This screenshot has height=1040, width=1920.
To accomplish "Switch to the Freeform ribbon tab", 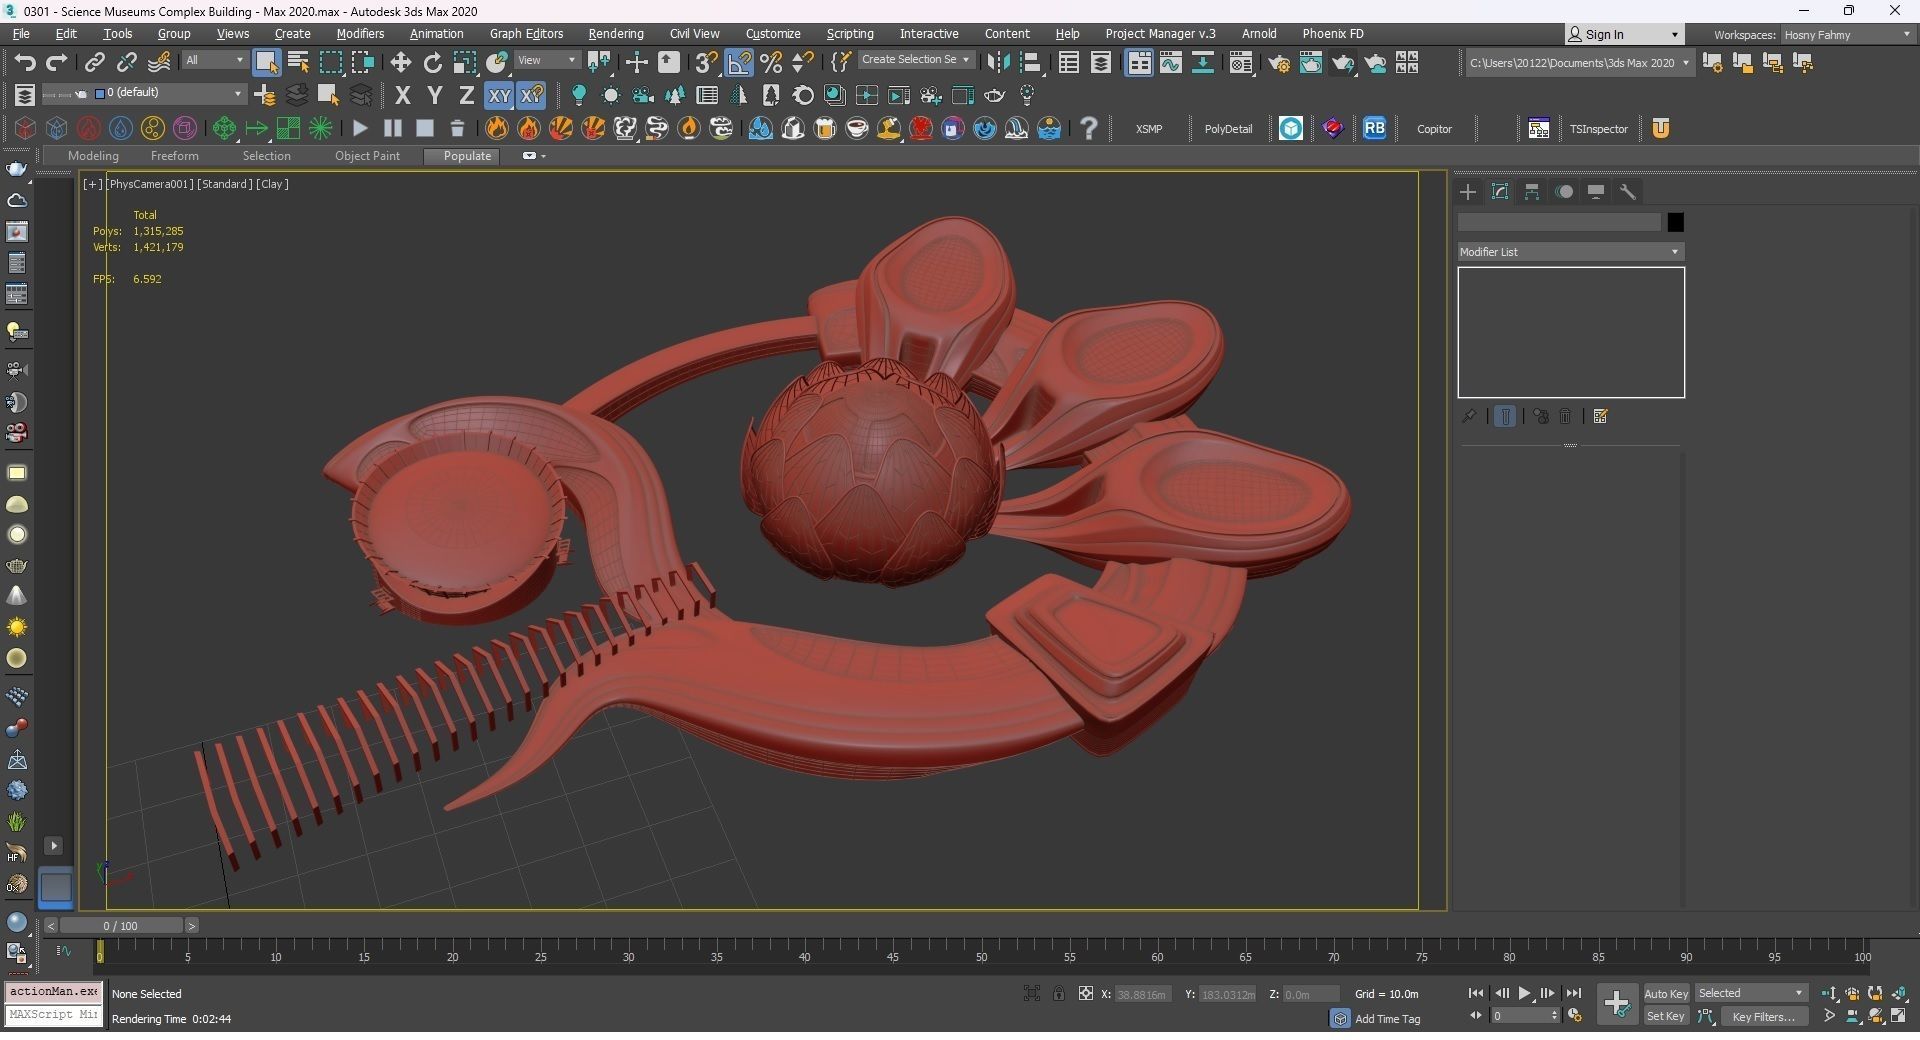I will click(x=175, y=156).
